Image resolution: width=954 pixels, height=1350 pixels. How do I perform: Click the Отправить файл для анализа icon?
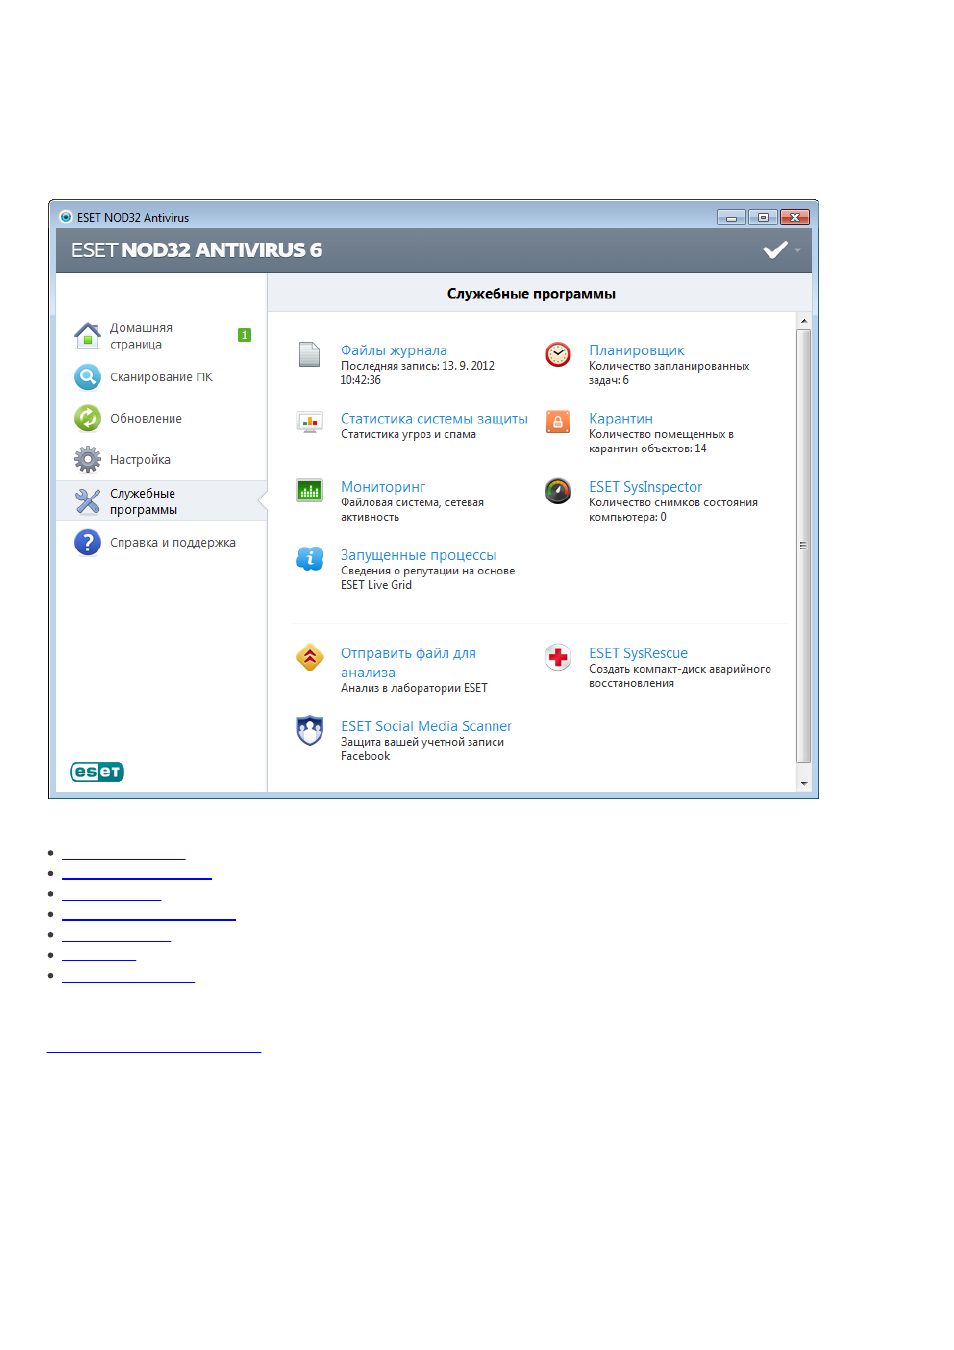tap(310, 657)
